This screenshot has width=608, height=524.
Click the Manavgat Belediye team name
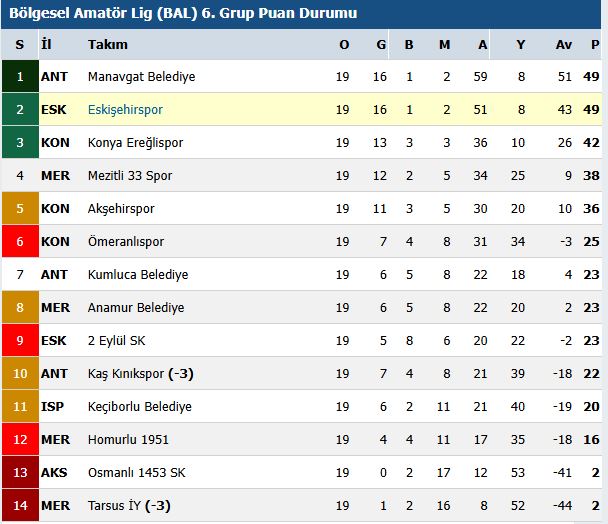pos(142,77)
